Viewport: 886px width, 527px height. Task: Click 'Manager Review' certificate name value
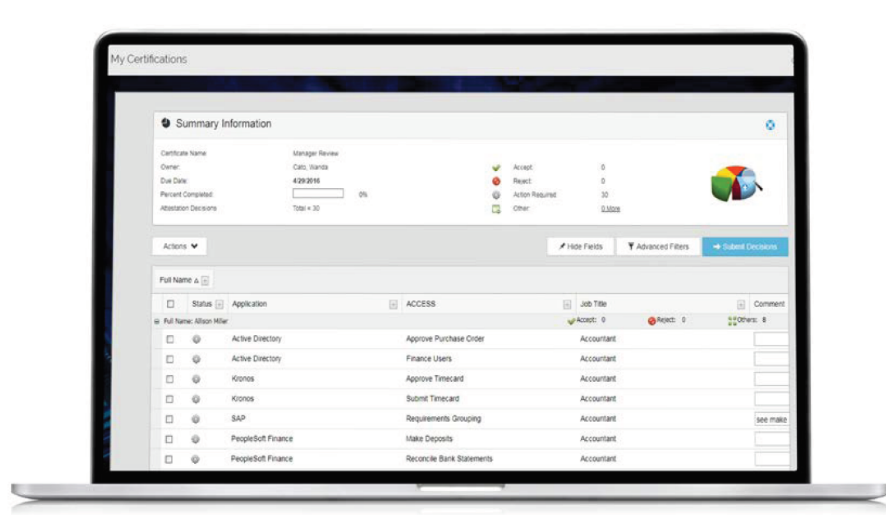[315, 154]
